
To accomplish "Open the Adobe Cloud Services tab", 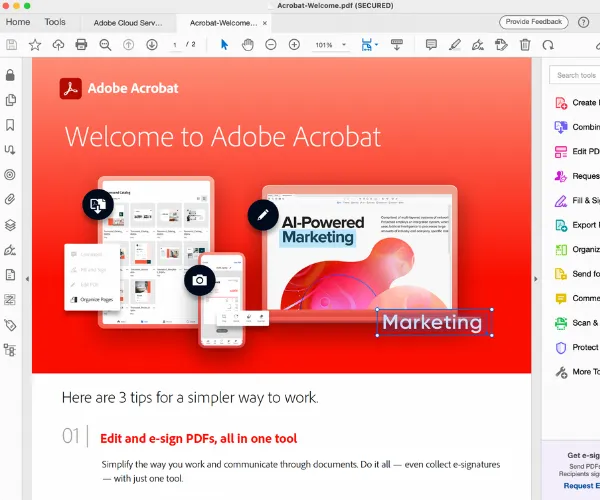I will coord(128,23).
